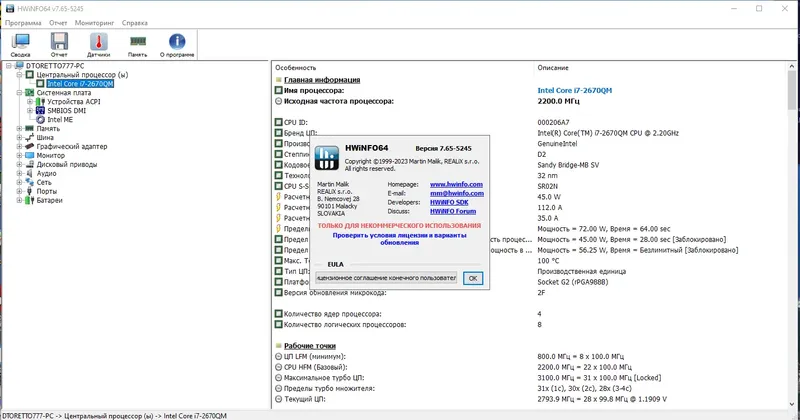Click the mm@hwinfo.com e-mail link
The width and height of the screenshot is (800, 420).
coord(457,193)
